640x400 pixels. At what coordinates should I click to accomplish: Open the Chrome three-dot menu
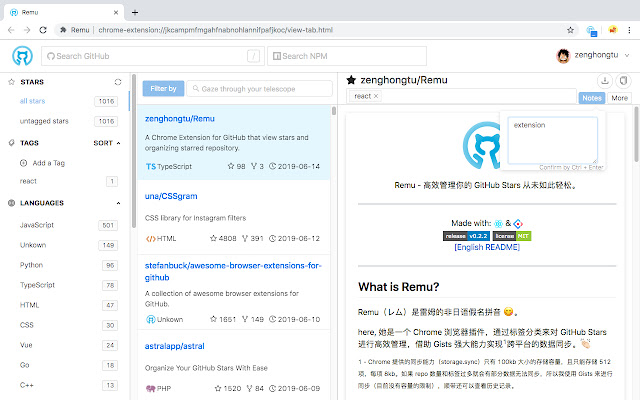(629, 30)
